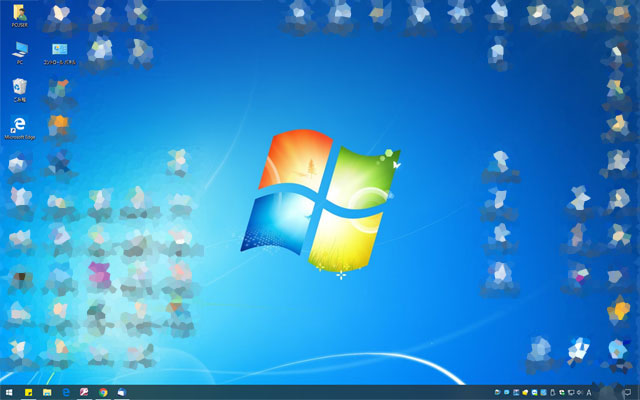Open Google Chrome from the taskbar

pyautogui.click(x=103, y=392)
